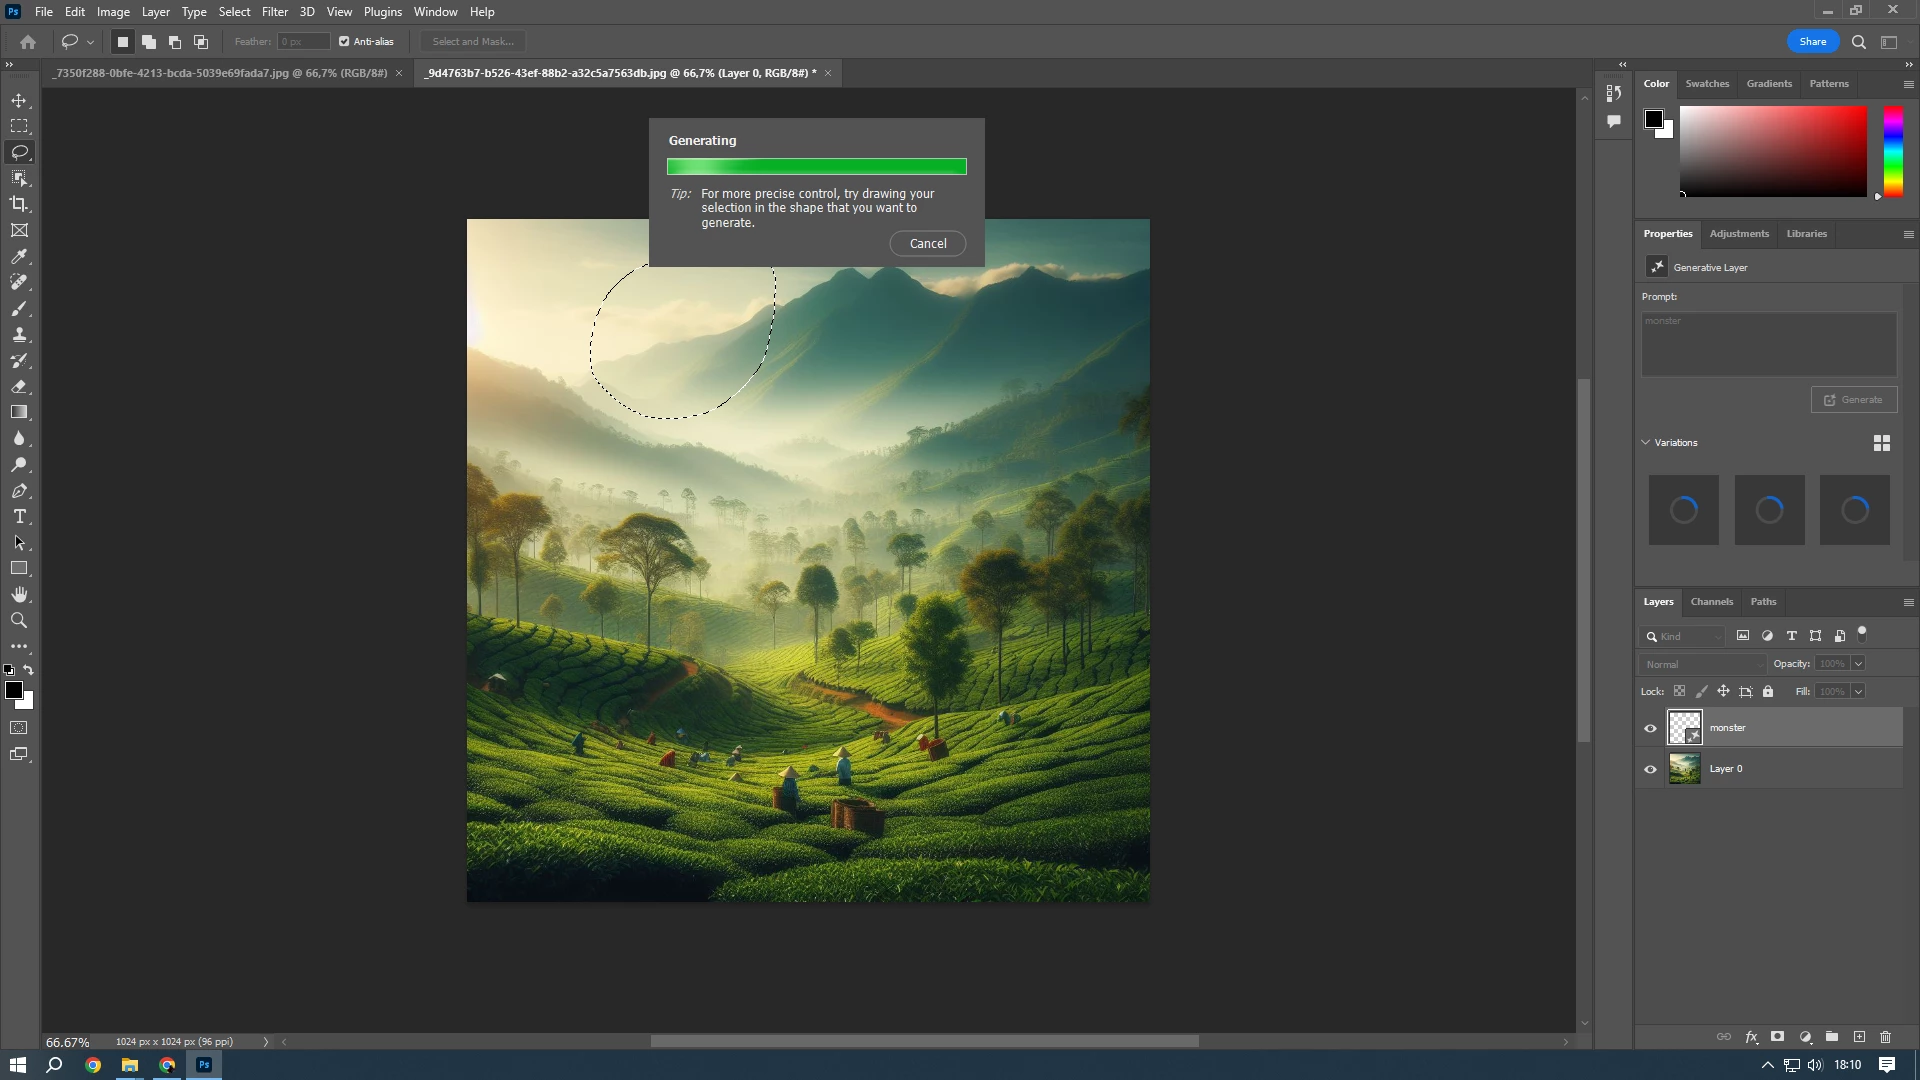
Task: Open the Filter menu
Action: [274, 12]
